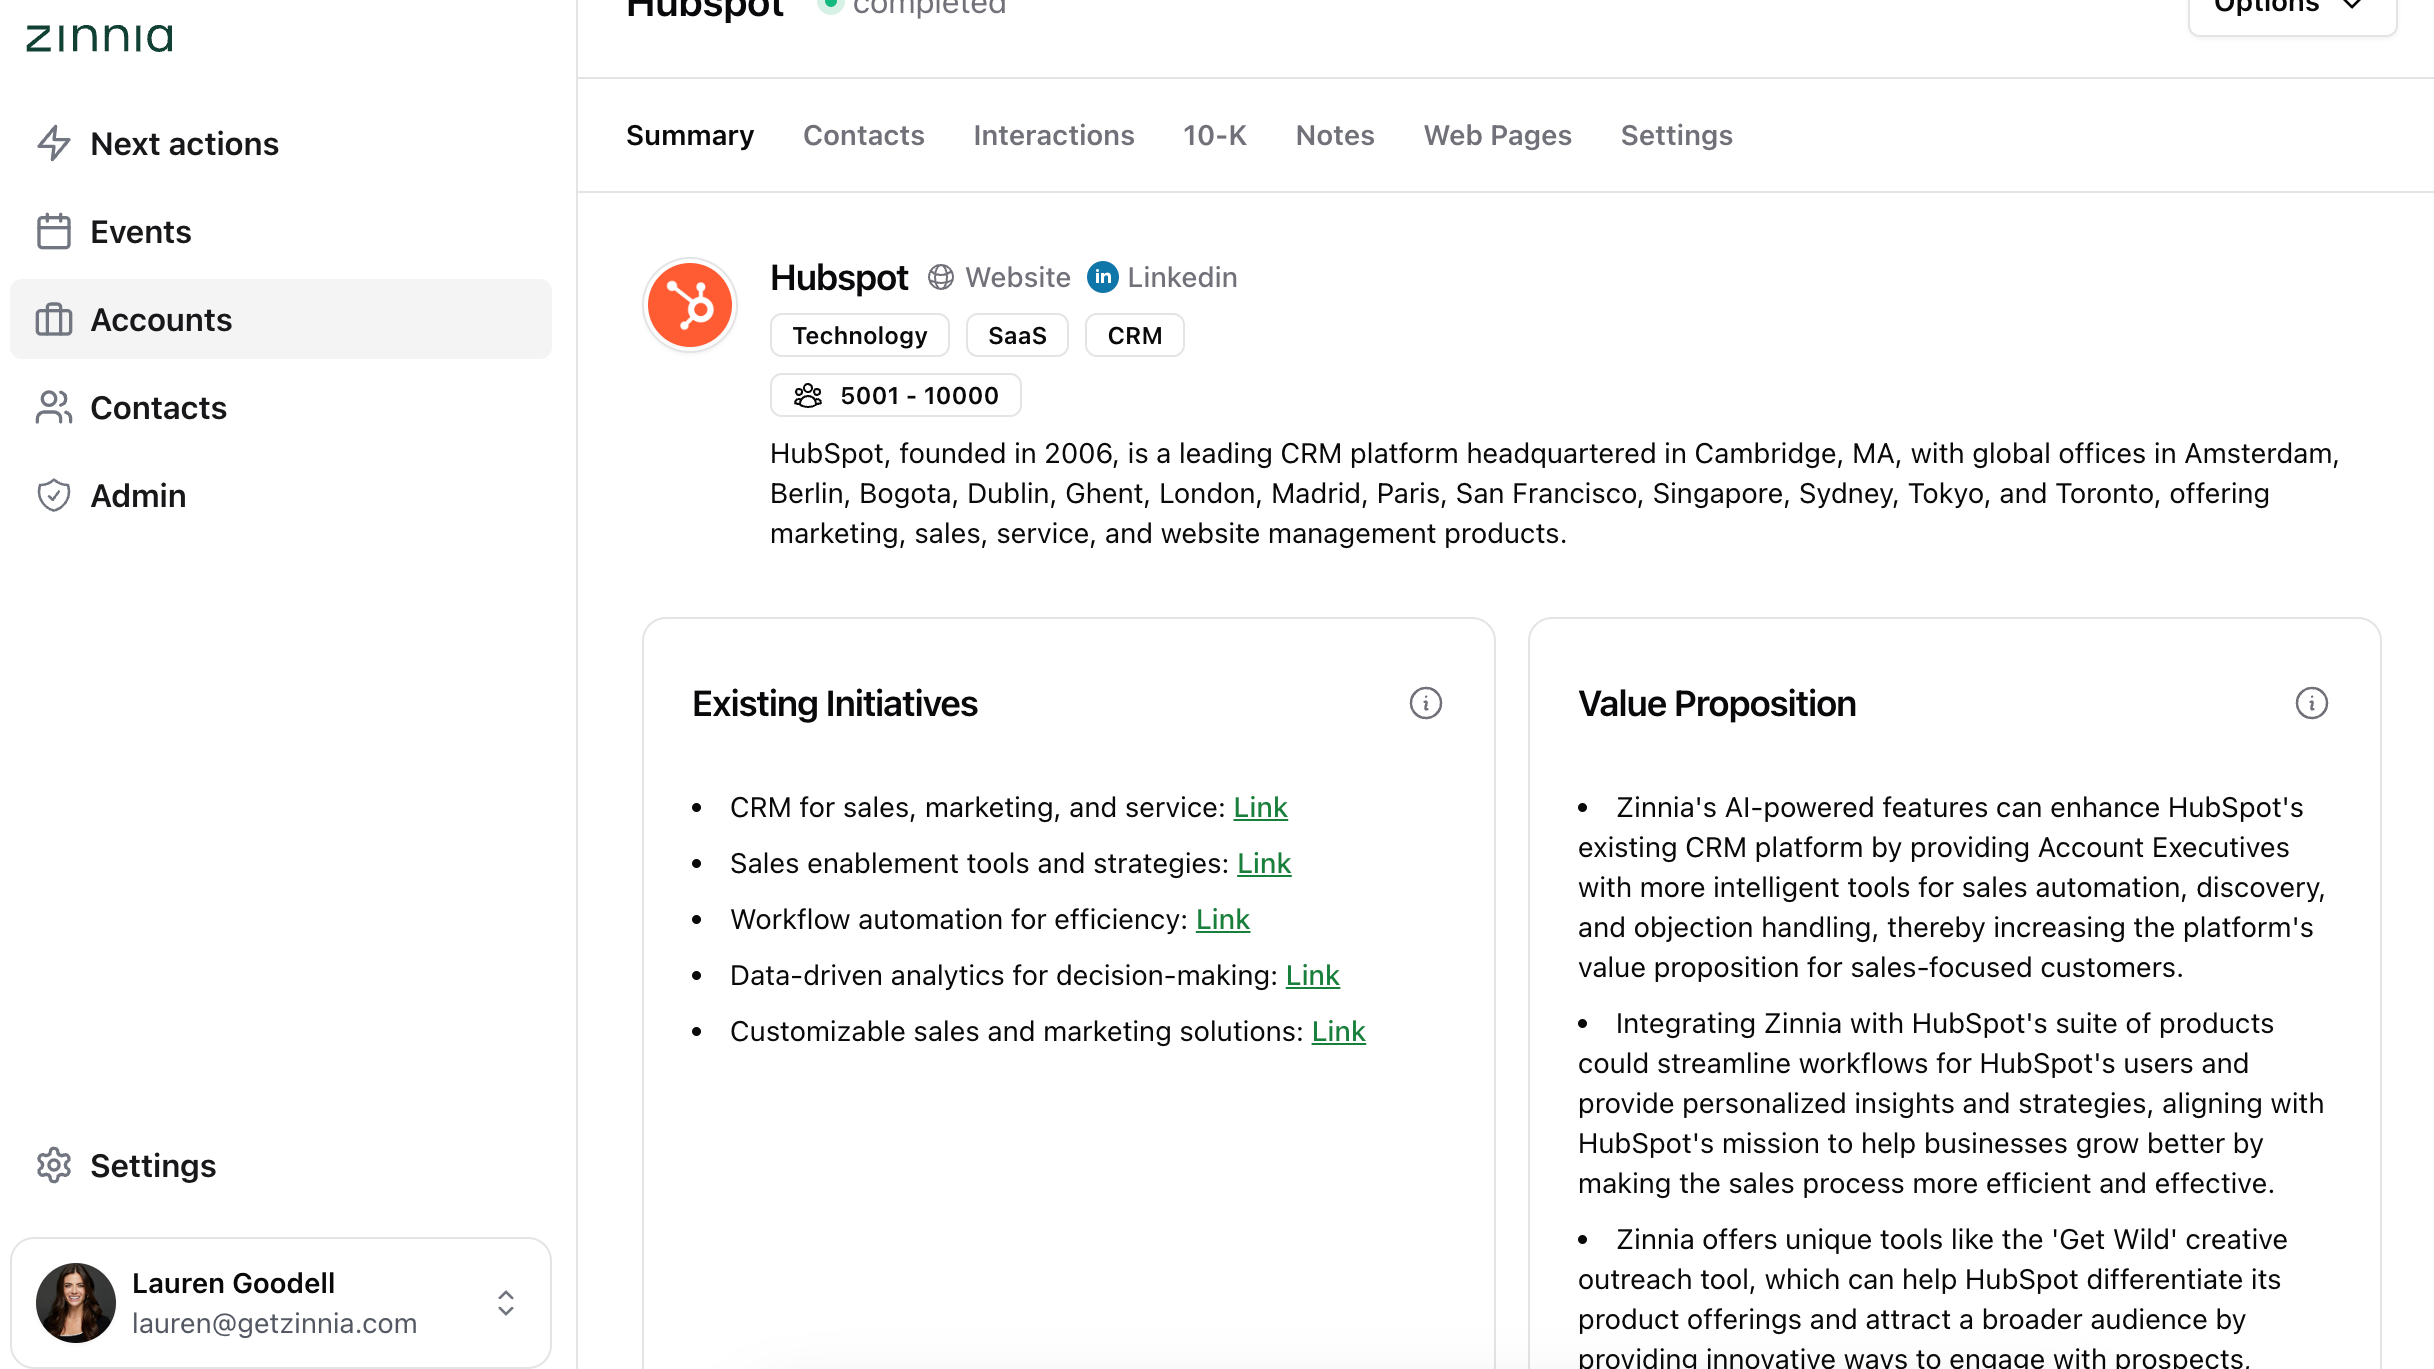Click the Settings gear icon in sidebar
This screenshot has height=1369, width=2434.
click(54, 1165)
